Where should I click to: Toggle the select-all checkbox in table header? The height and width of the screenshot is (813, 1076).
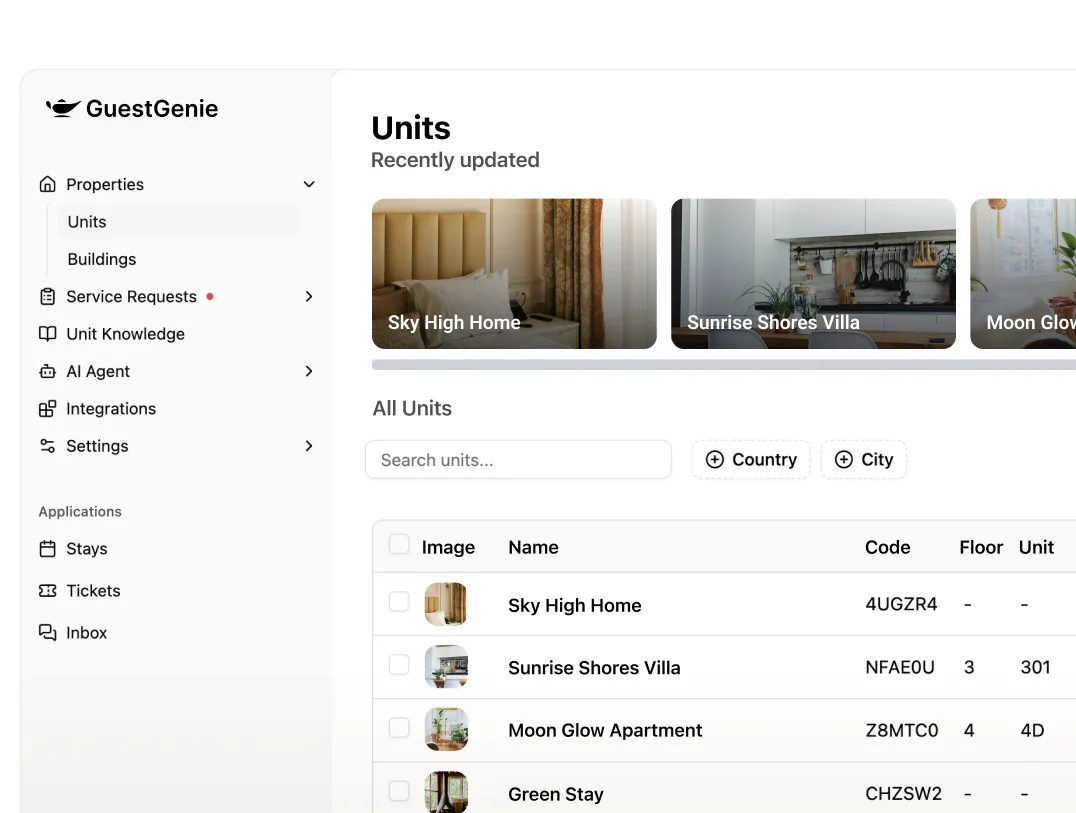(399, 545)
